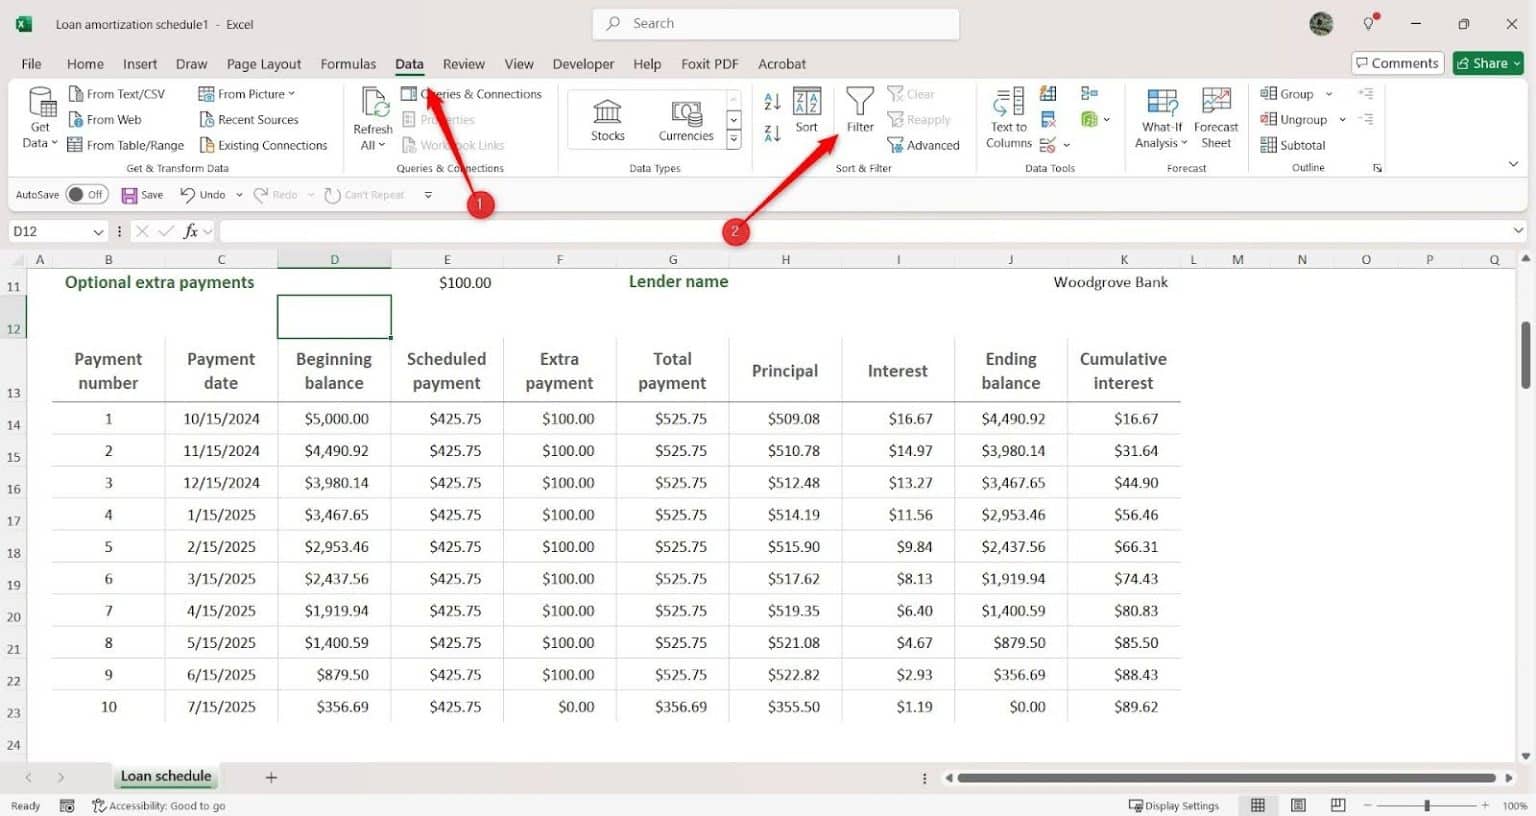Toggle AutoSave off switch to on
Viewport: 1536px width, 816px height.
[88, 194]
